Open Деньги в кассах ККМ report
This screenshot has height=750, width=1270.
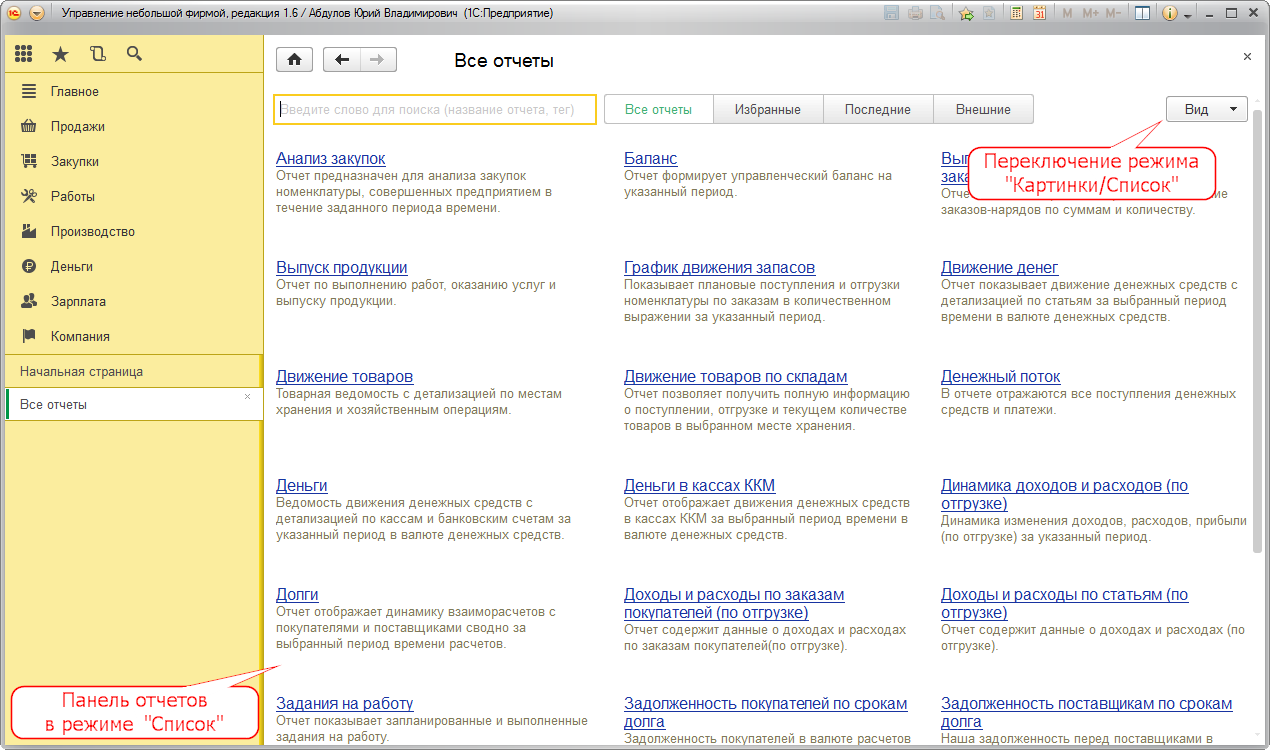(x=699, y=485)
